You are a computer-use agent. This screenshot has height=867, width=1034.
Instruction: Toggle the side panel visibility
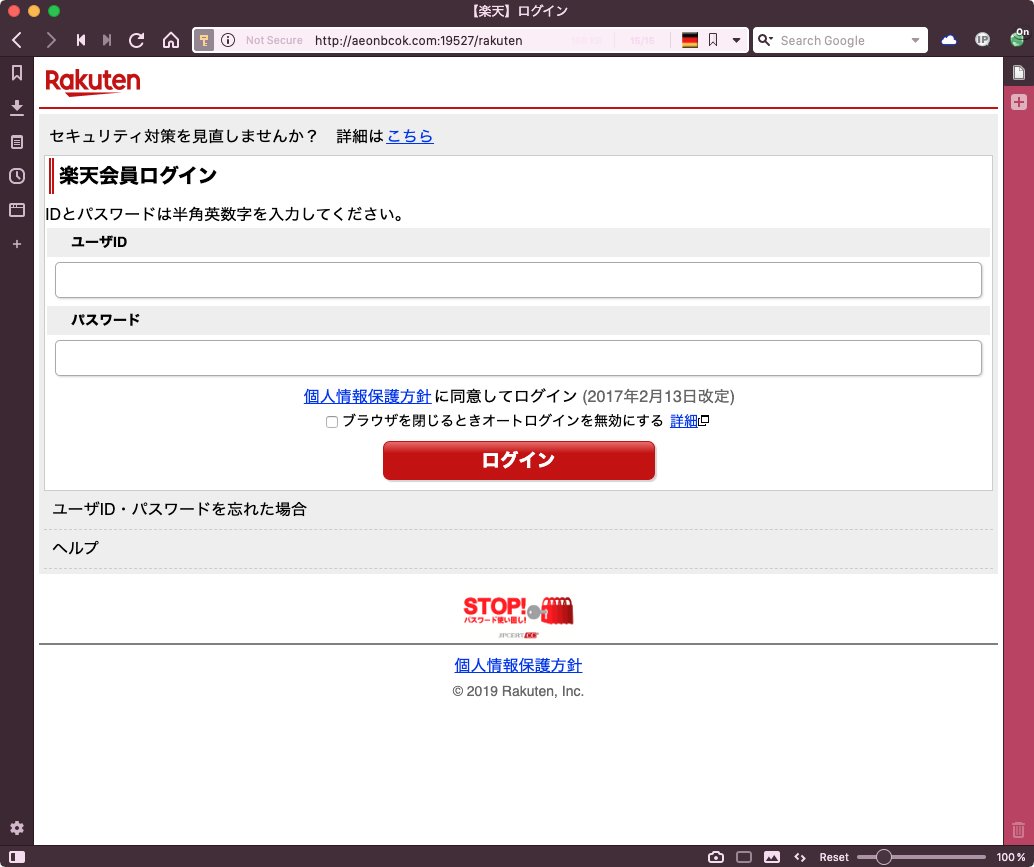(17, 857)
